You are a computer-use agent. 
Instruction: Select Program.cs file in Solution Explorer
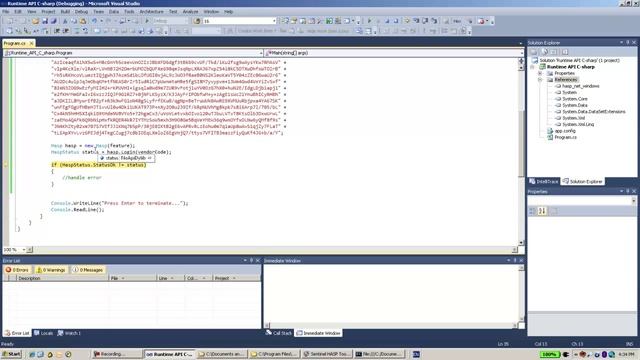(565, 137)
